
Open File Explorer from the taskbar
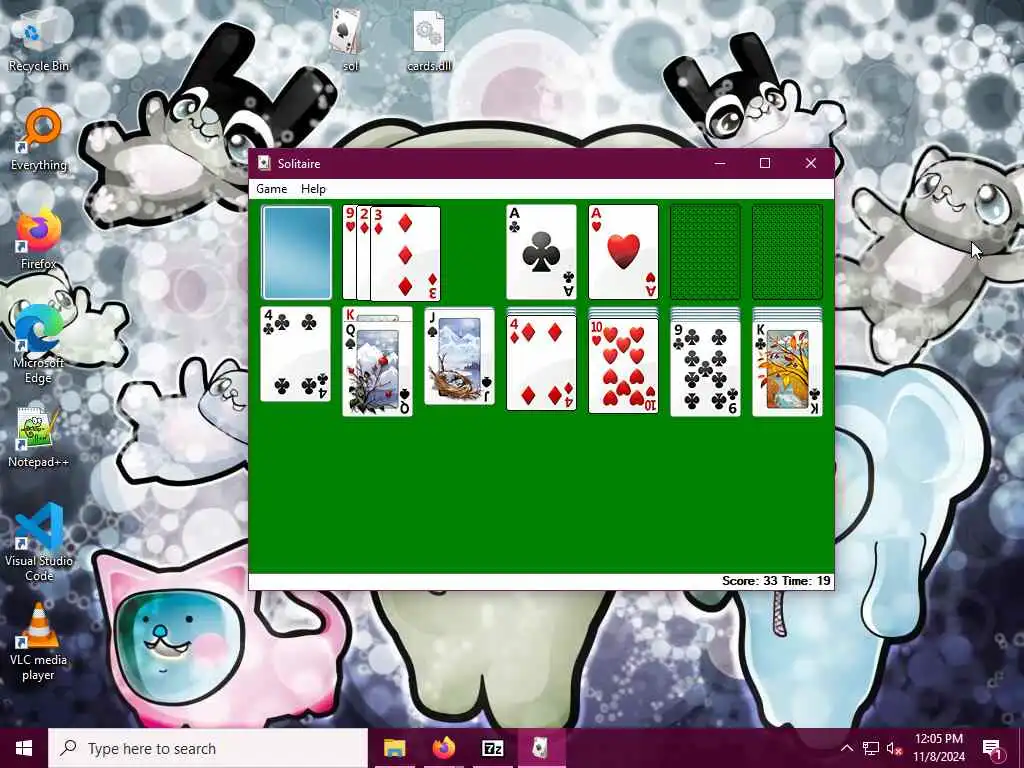pos(394,748)
